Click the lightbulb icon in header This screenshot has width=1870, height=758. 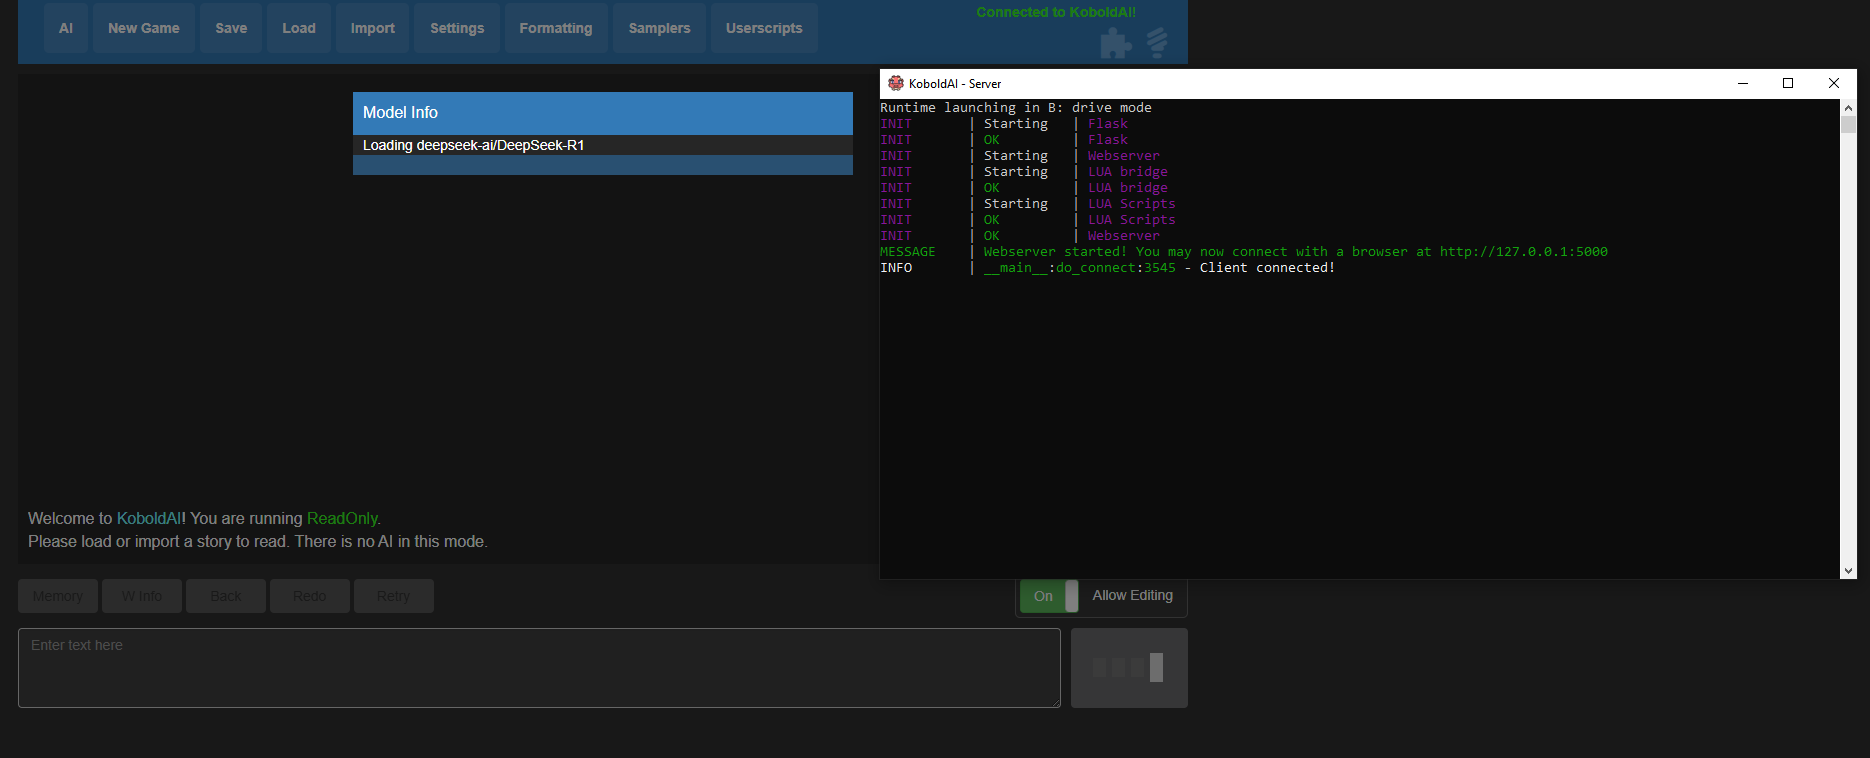[1157, 42]
